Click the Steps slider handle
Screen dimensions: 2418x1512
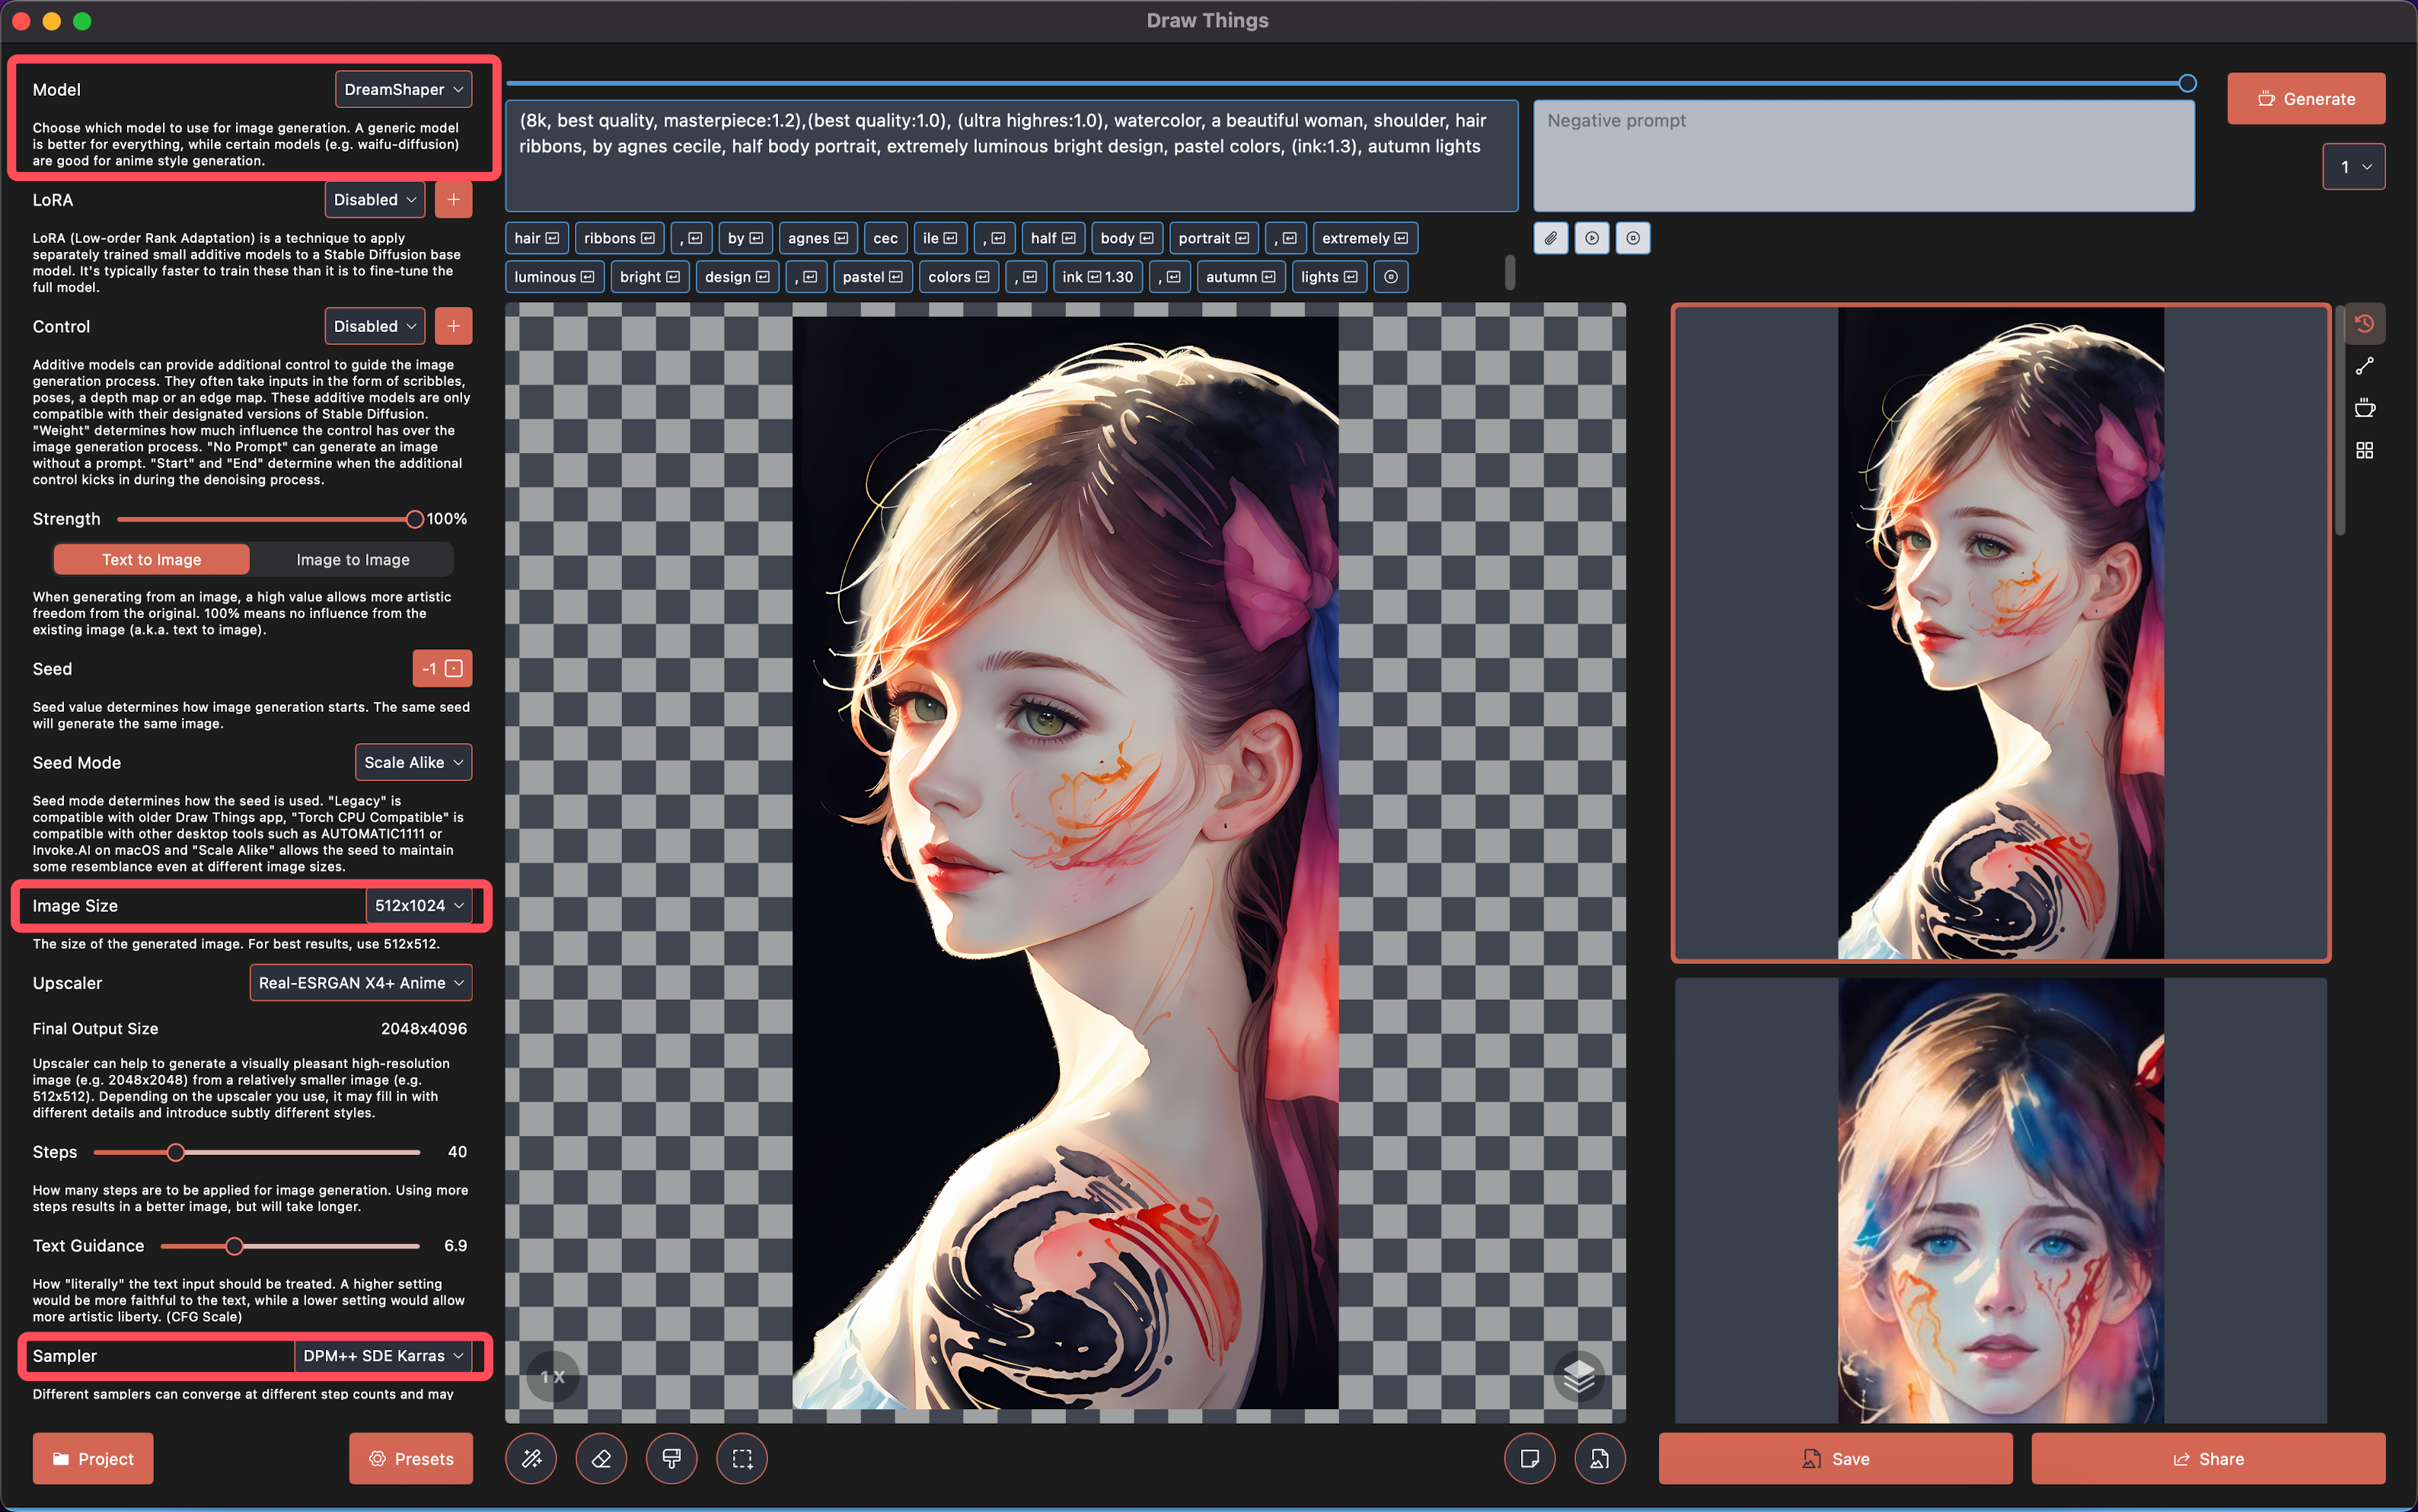pyautogui.click(x=176, y=1152)
